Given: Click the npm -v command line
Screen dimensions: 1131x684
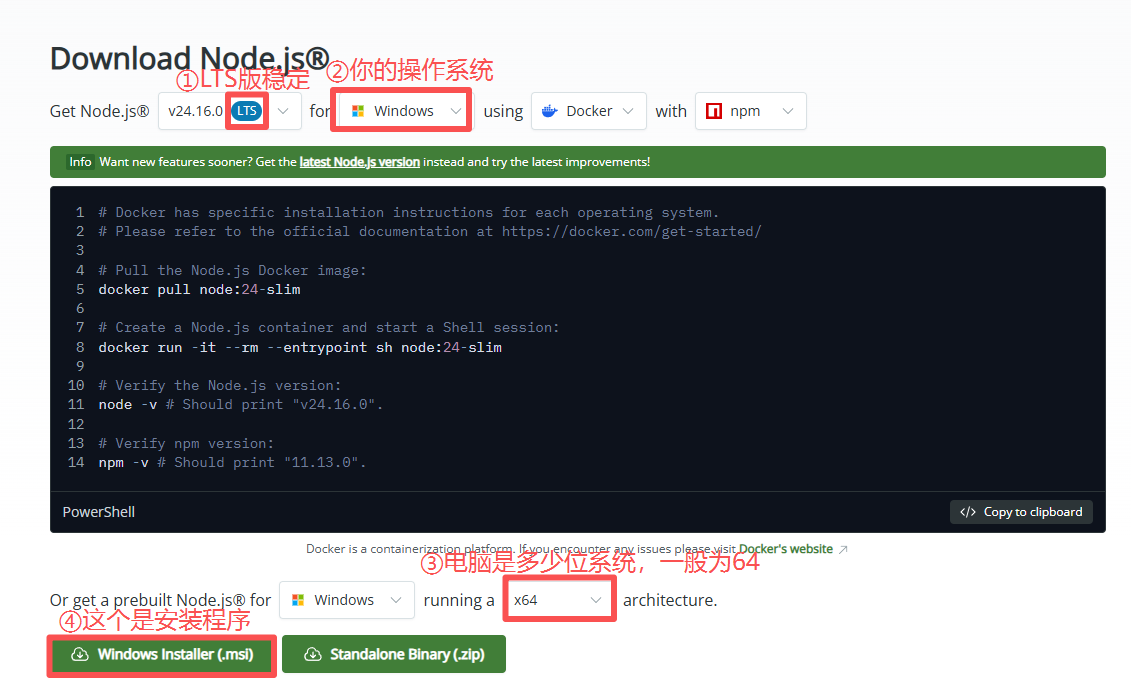Looking at the screenshot, I should tap(232, 462).
